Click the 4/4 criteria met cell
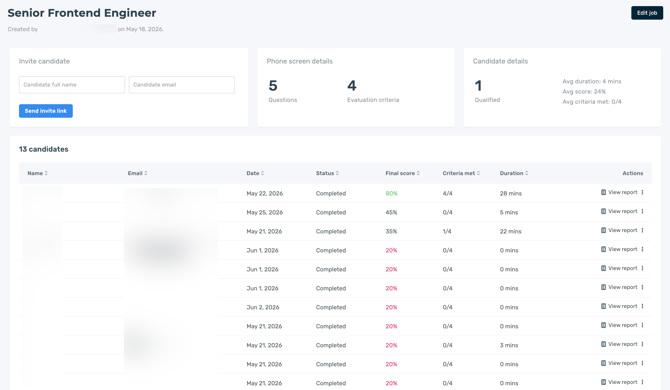670x390 pixels. [x=447, y=194]
